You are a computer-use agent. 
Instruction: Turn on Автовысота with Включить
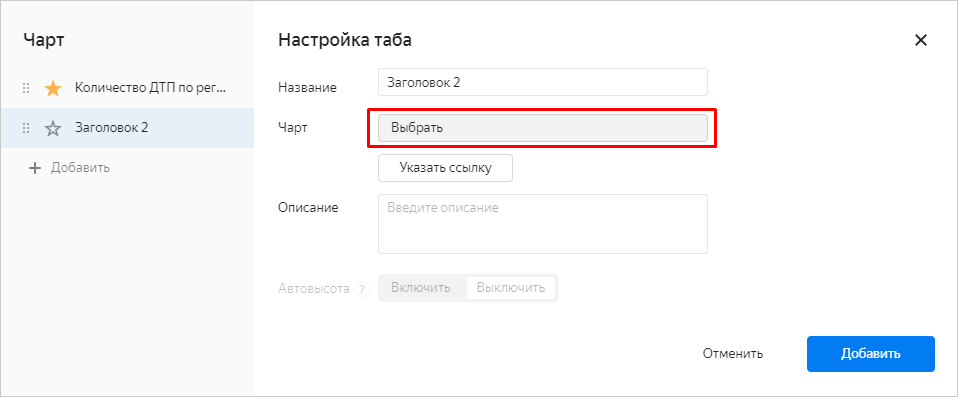tap(421, 288)
